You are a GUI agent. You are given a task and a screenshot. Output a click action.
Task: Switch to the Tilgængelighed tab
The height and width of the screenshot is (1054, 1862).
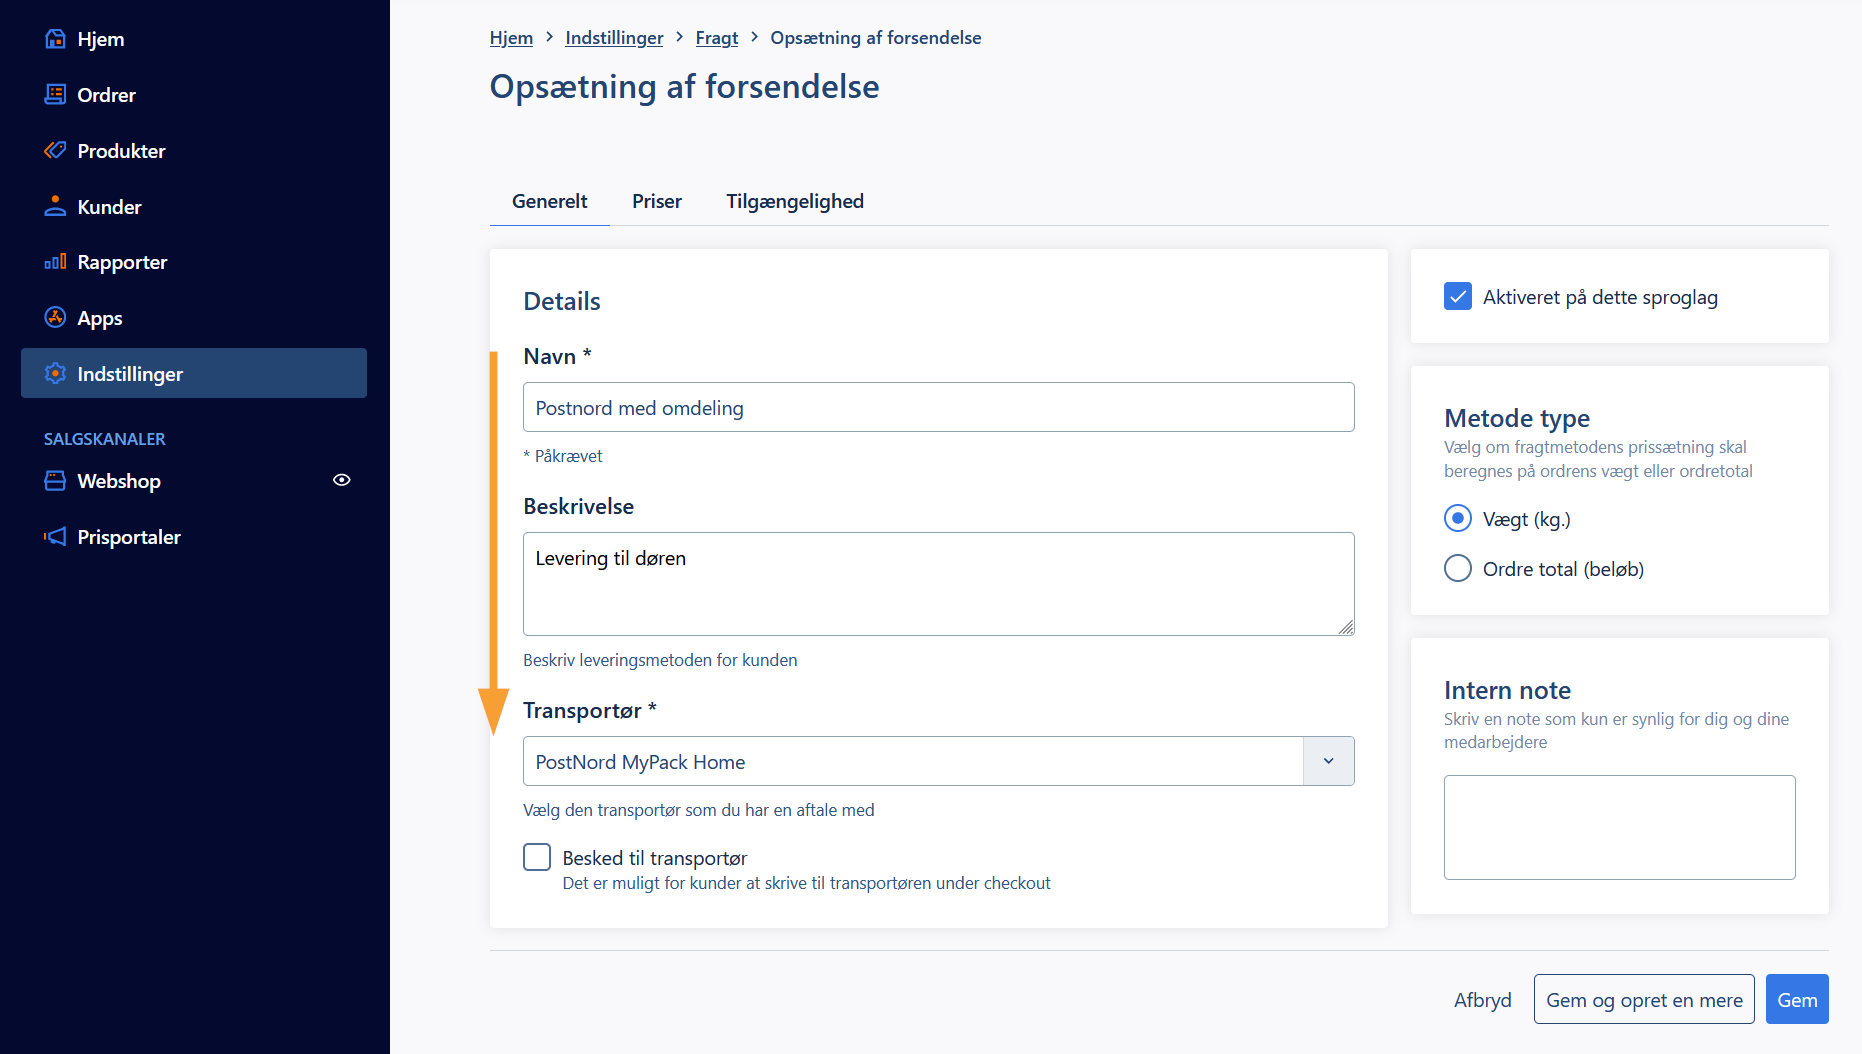pyautogui.click(x=795, y=201)
